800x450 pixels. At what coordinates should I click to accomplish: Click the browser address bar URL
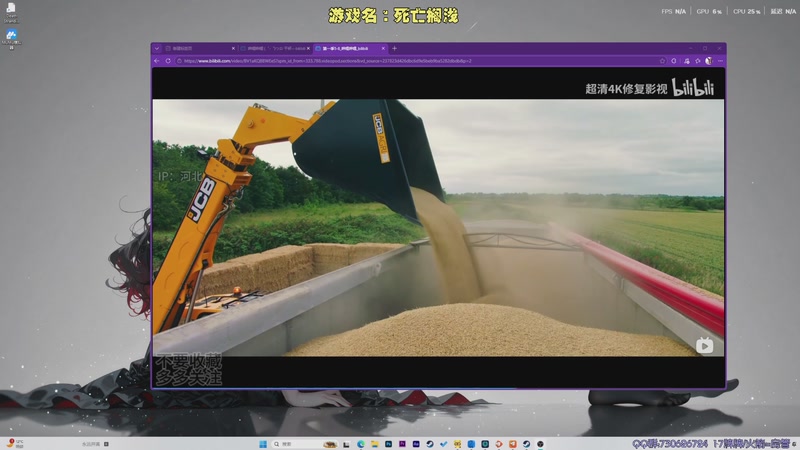coord(328,61)
